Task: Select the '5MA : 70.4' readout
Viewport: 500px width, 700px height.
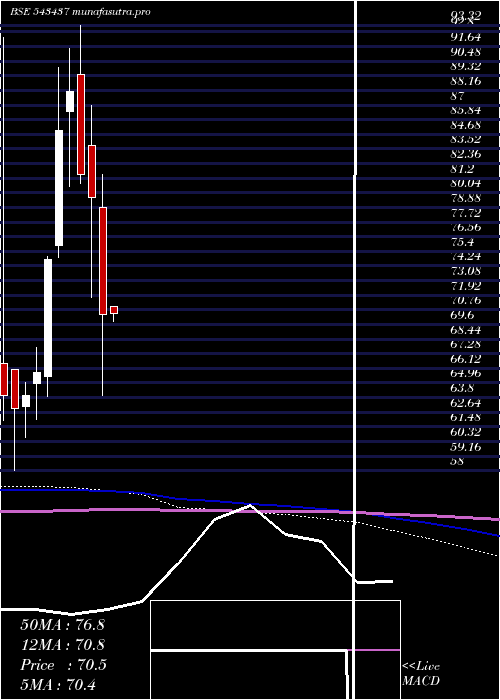Action: (58, 685)
